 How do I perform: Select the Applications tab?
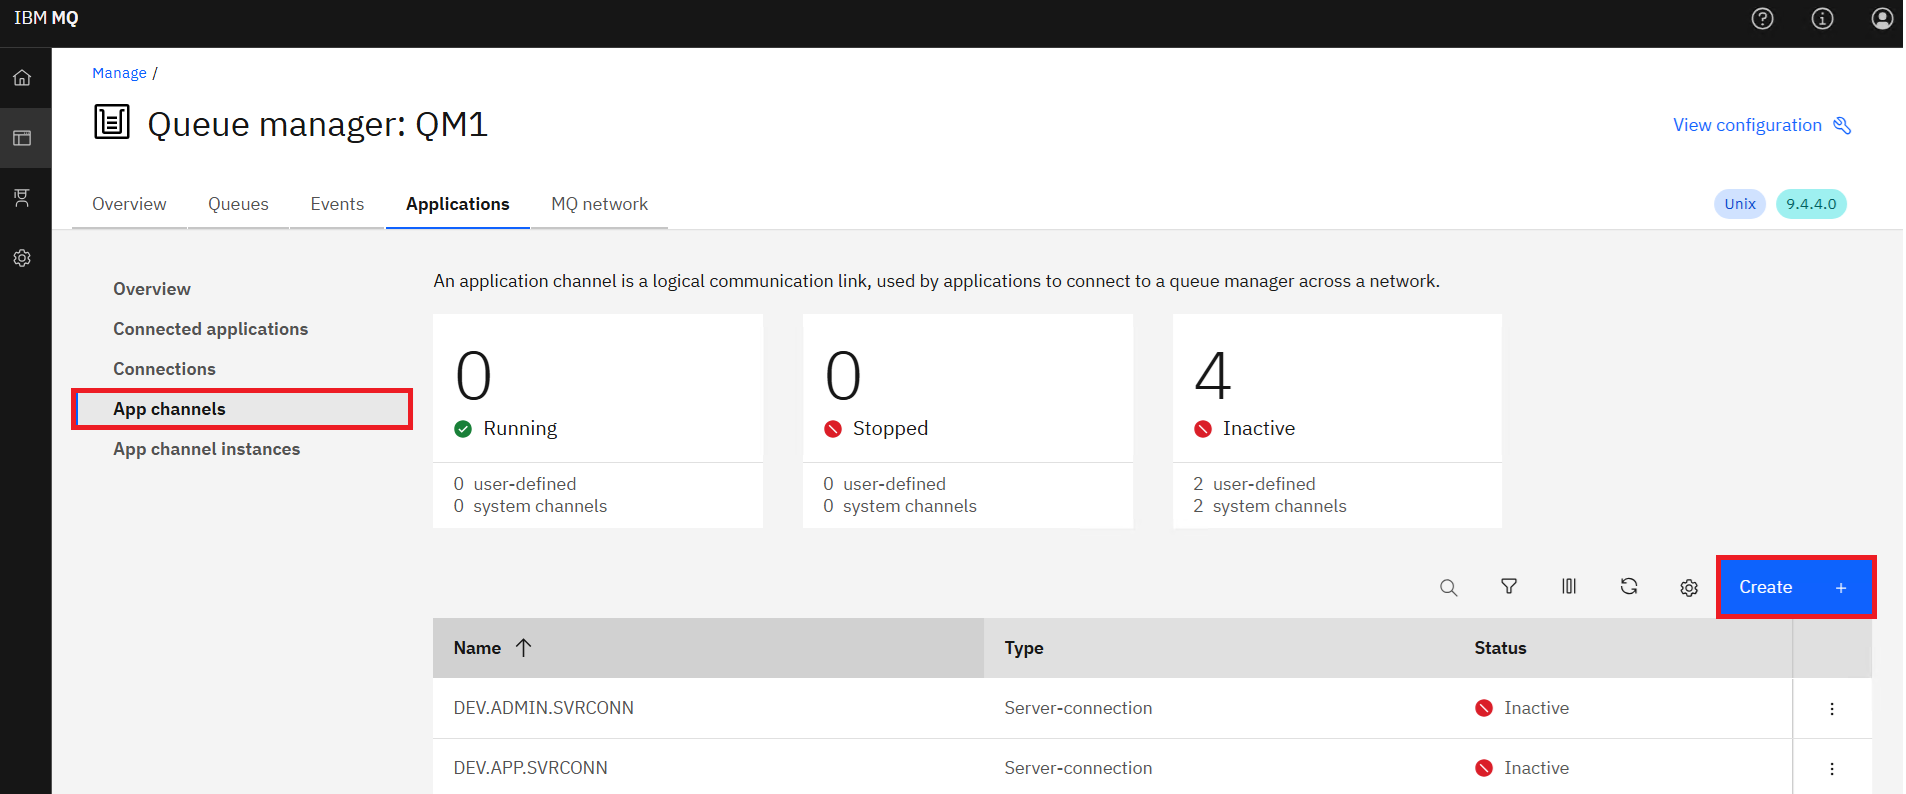pyautogui.click(x=457, y=204)
